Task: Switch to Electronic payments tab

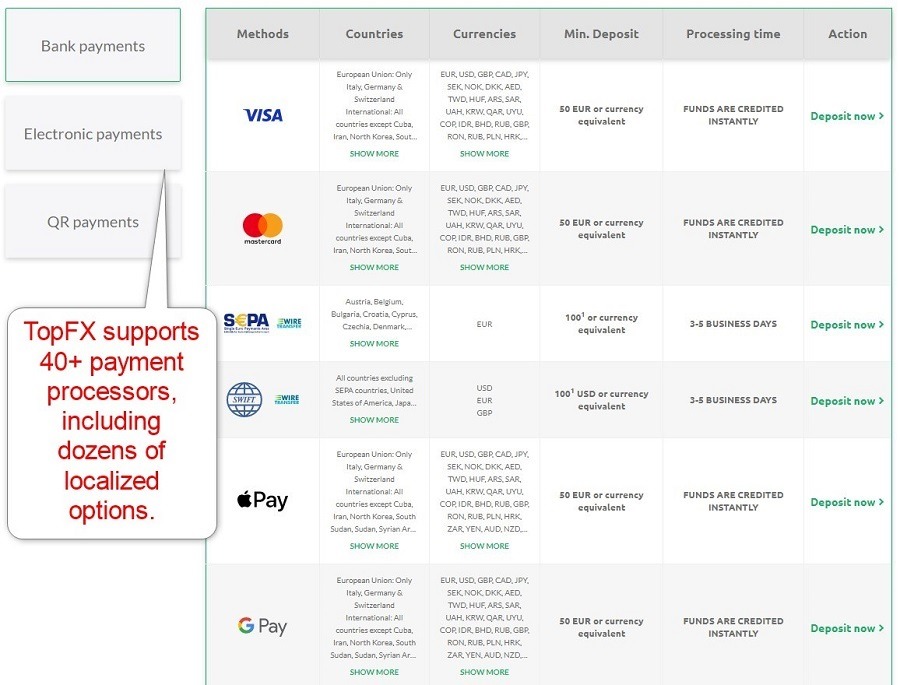Action: 93,134
